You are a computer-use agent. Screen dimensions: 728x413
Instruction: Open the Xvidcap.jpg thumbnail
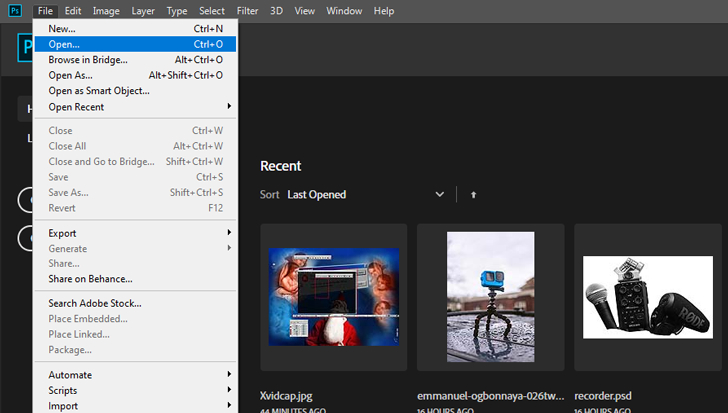coord(333,297)
